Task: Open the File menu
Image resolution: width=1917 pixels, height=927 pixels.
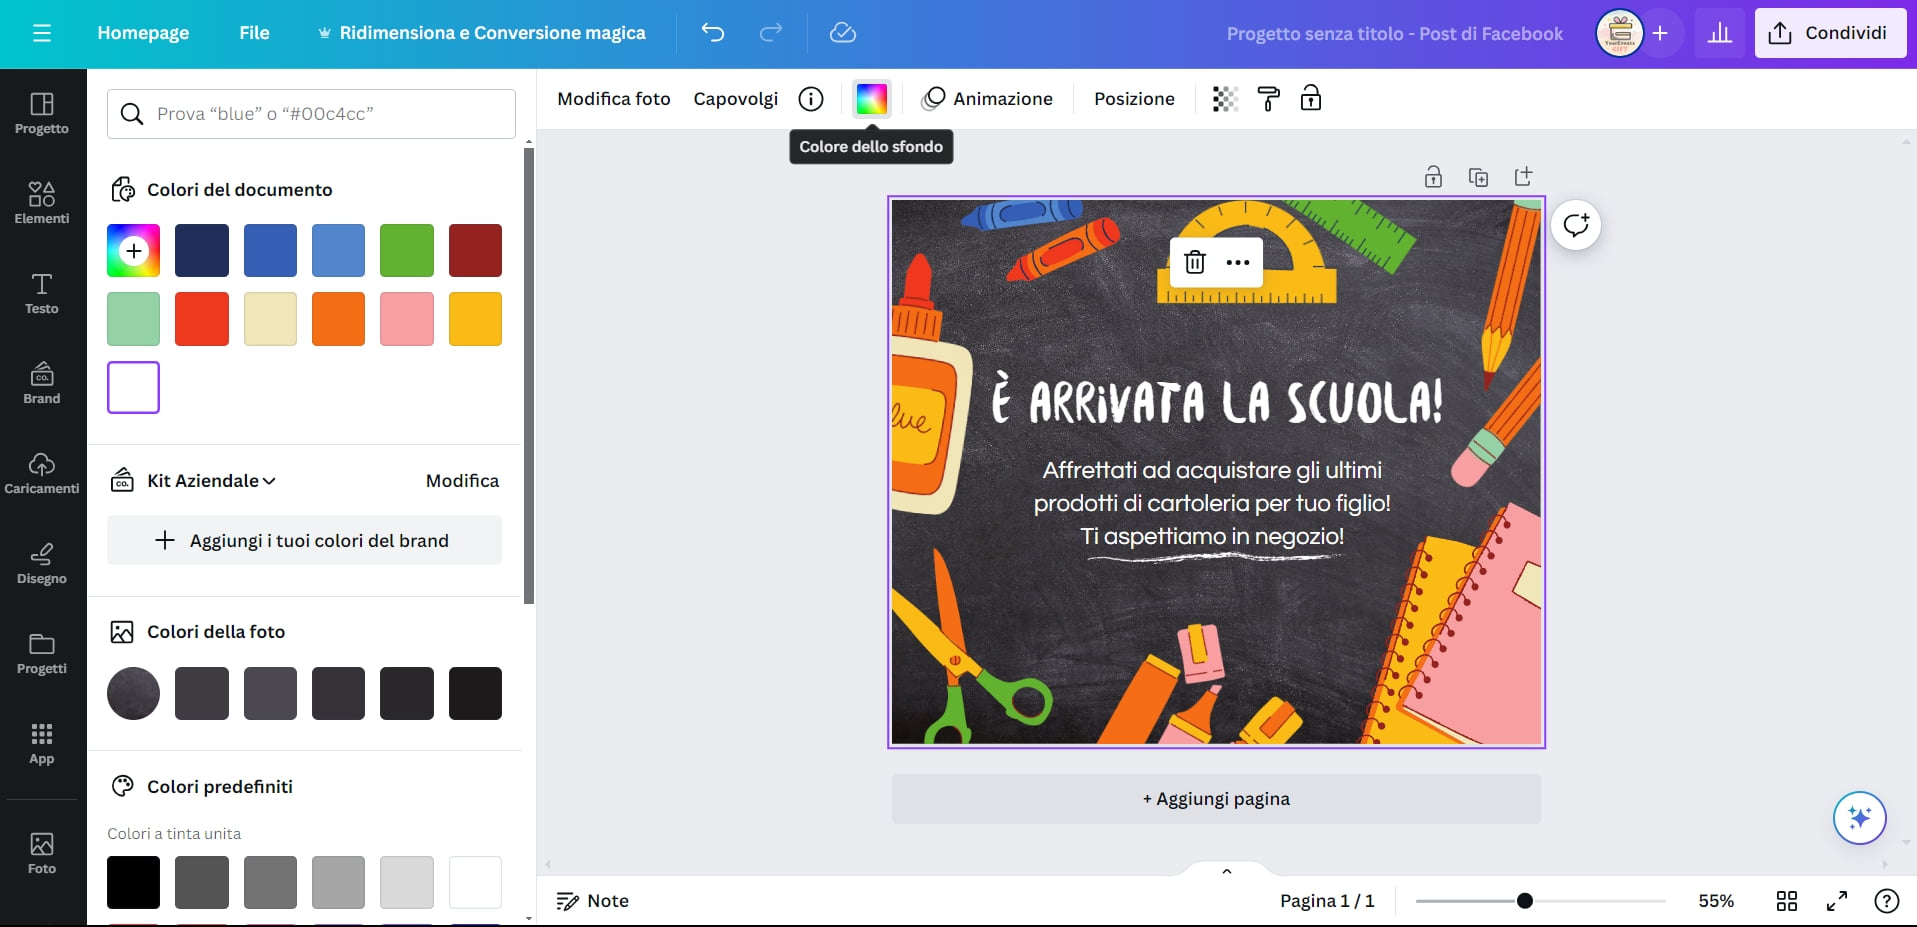Action: 254,33
